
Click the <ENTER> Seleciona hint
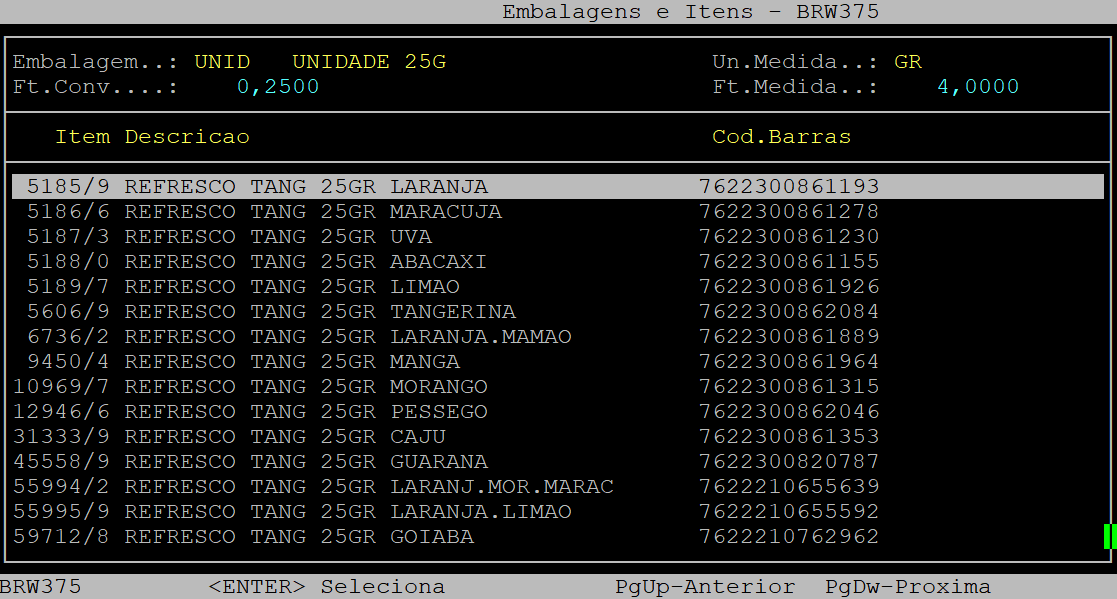(x=327, y=587)
